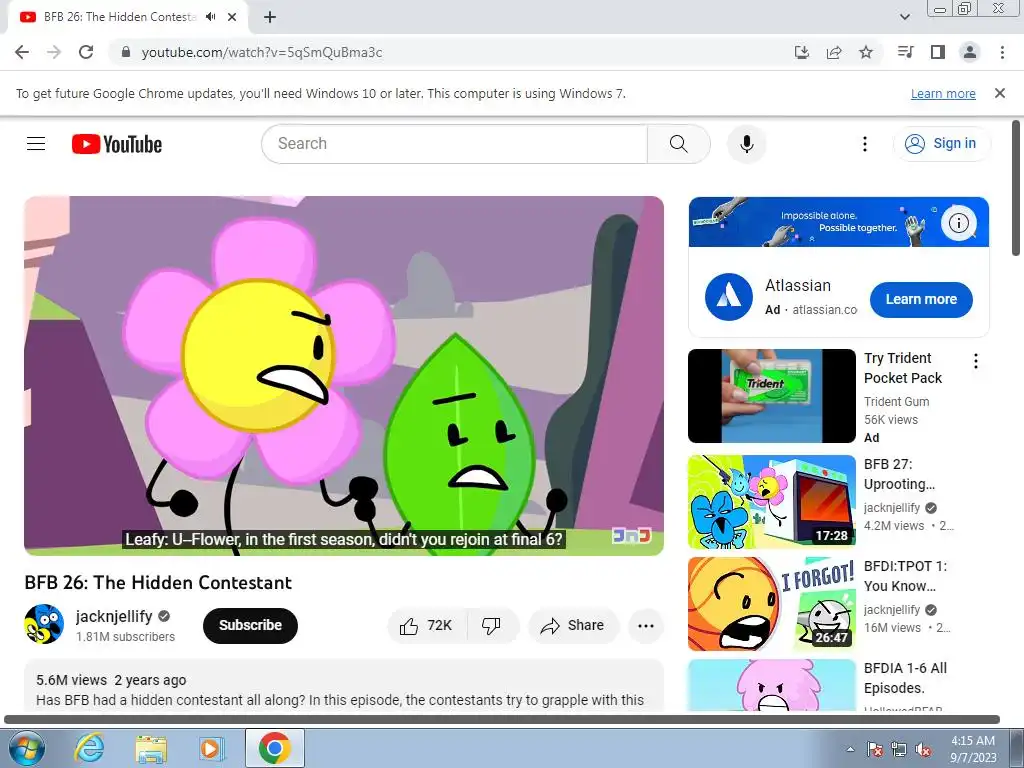Click the video watermark logo
This screenshot has height=768, width=1024.
631,536
